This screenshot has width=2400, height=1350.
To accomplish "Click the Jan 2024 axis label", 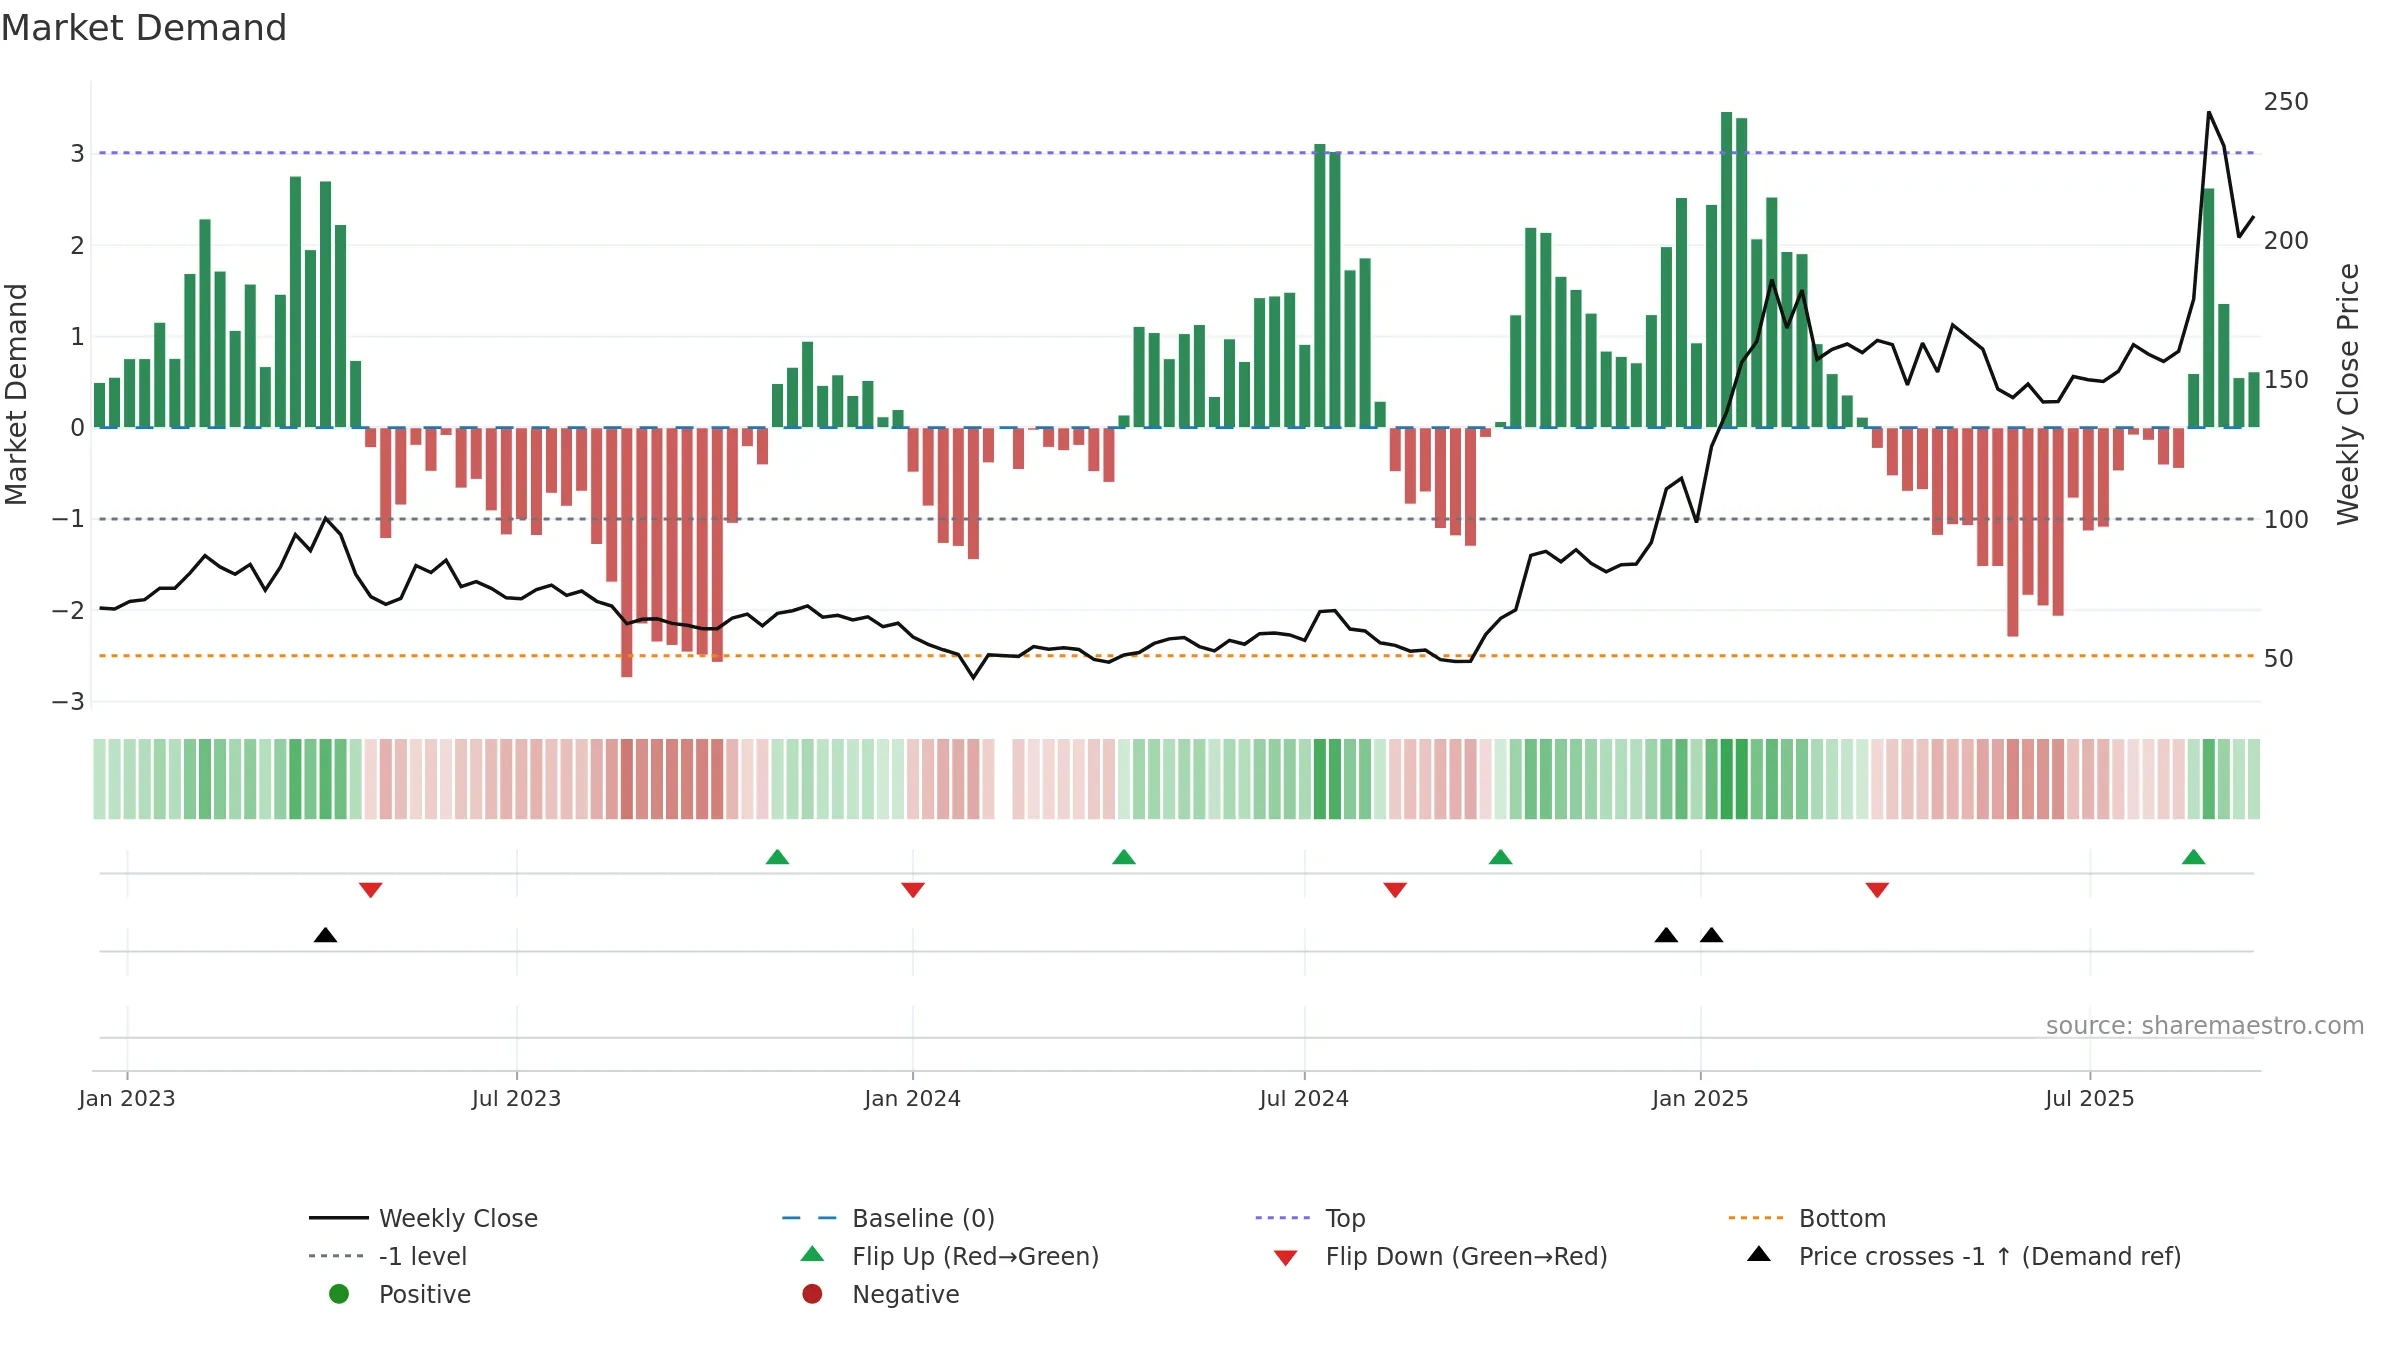I will tap(912, 1098).
